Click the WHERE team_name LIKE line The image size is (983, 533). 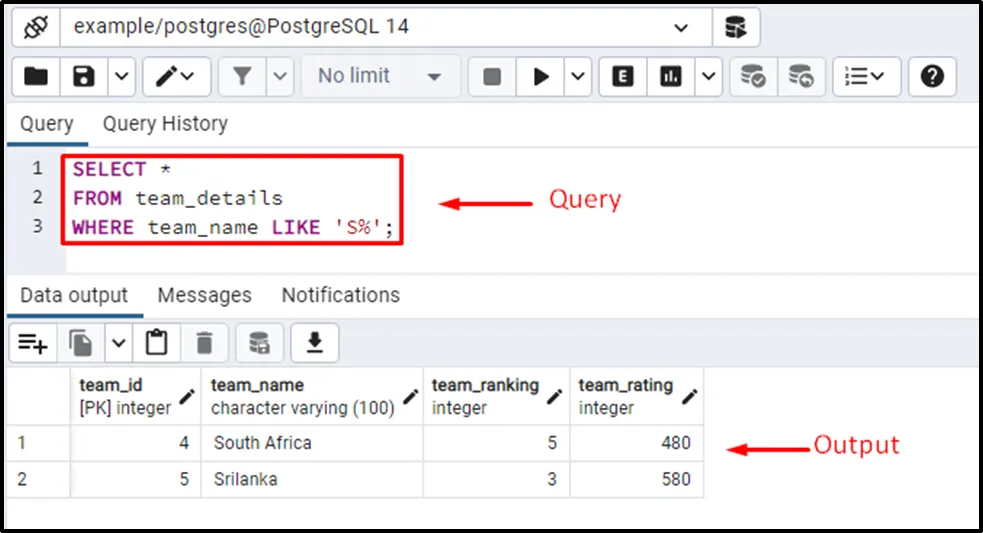pyautogui.click(x=233, y=227)
